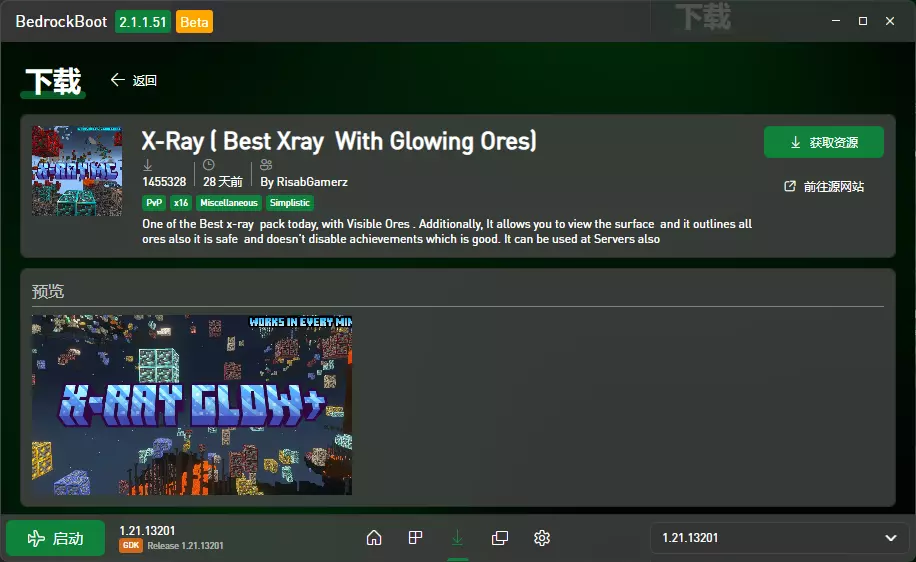Click the Beta badge in title bar

click(x=194, y=22)
